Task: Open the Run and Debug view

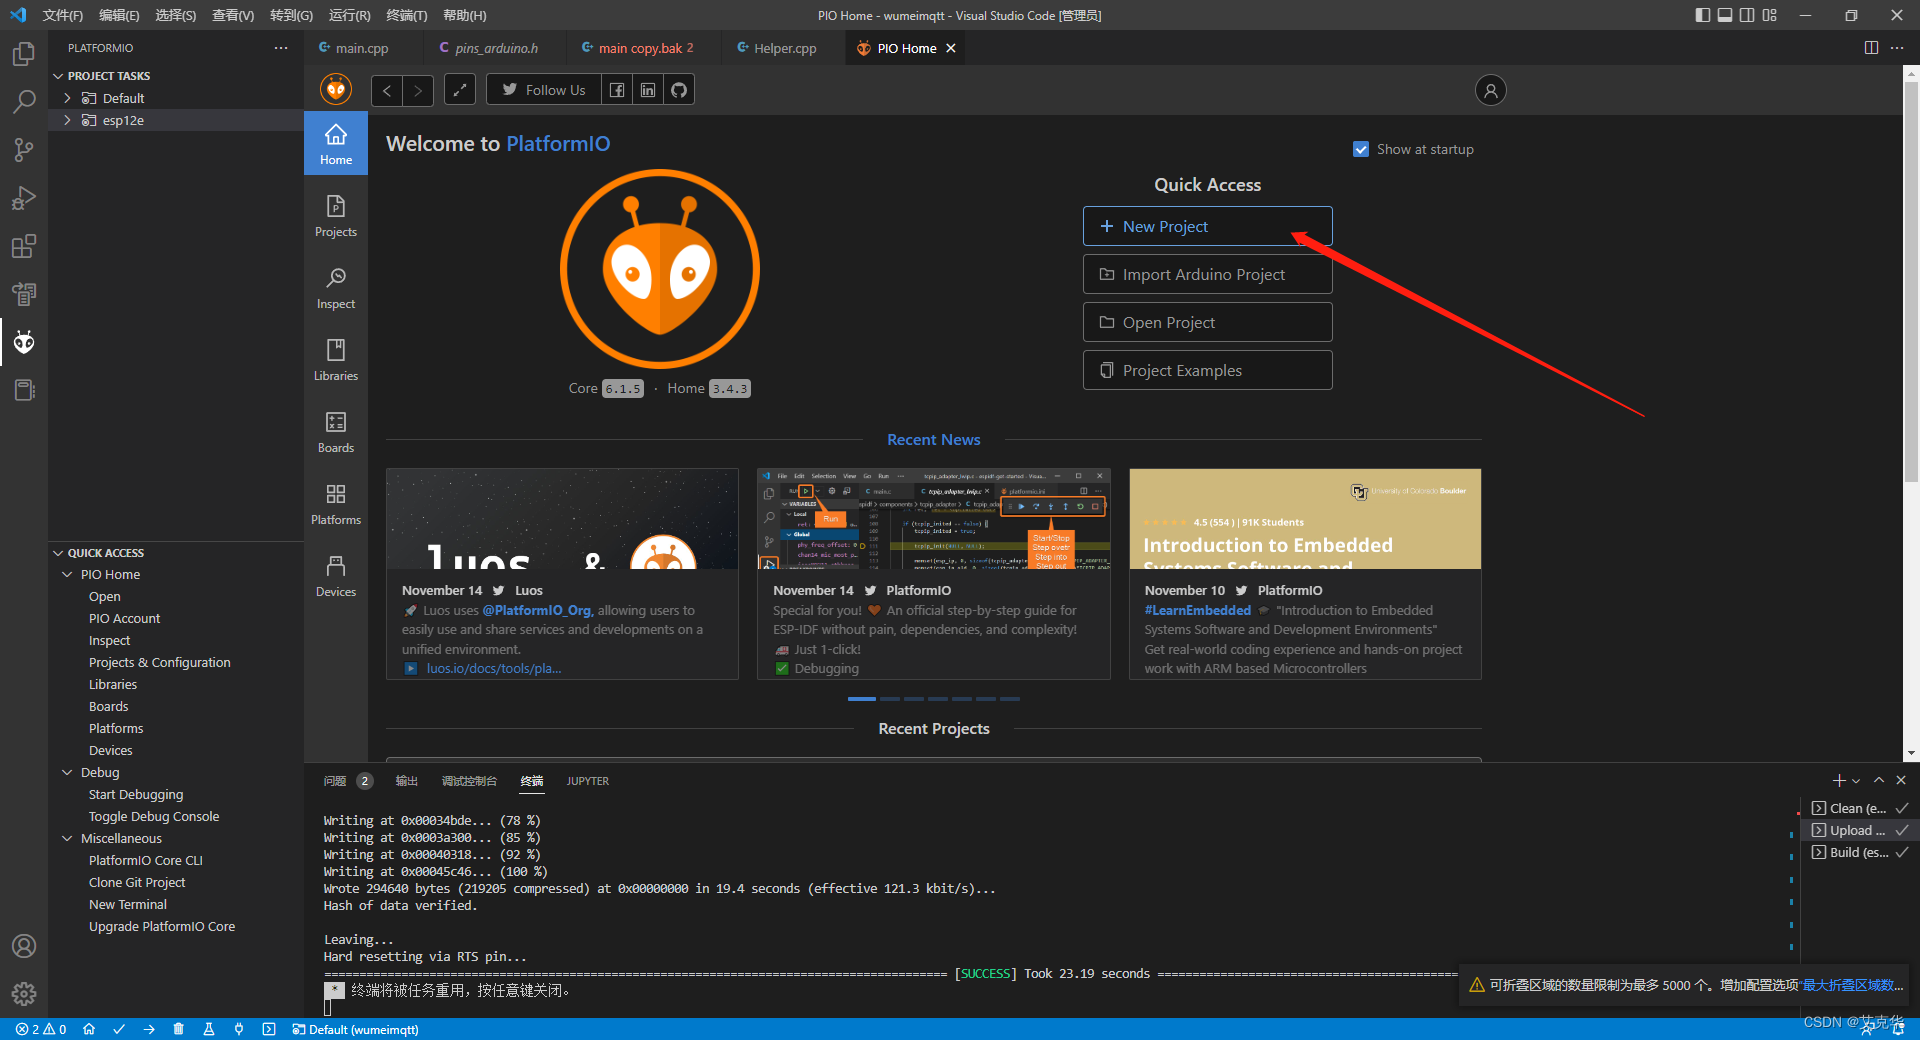Action: click(x=24, y=197)
